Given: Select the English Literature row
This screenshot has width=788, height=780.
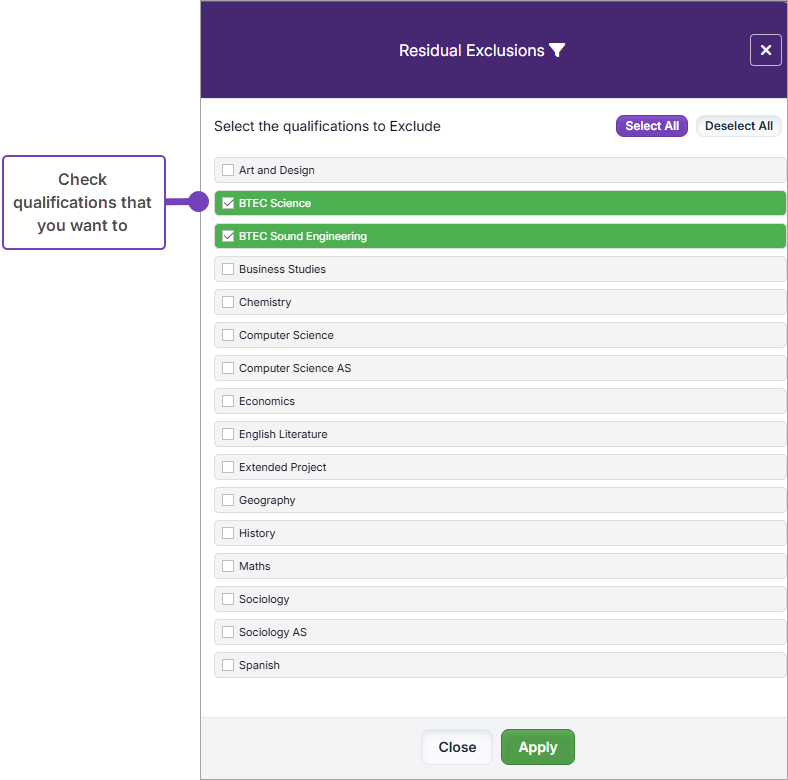Looking at the screenshot, I should [500, 434].
